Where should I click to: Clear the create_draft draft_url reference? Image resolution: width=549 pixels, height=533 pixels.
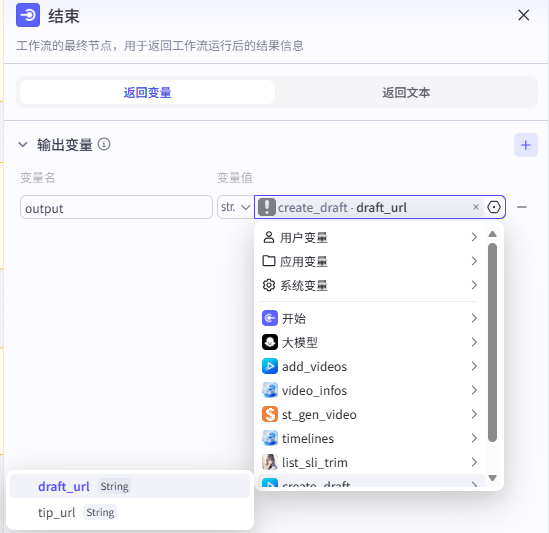pos(475,207)
